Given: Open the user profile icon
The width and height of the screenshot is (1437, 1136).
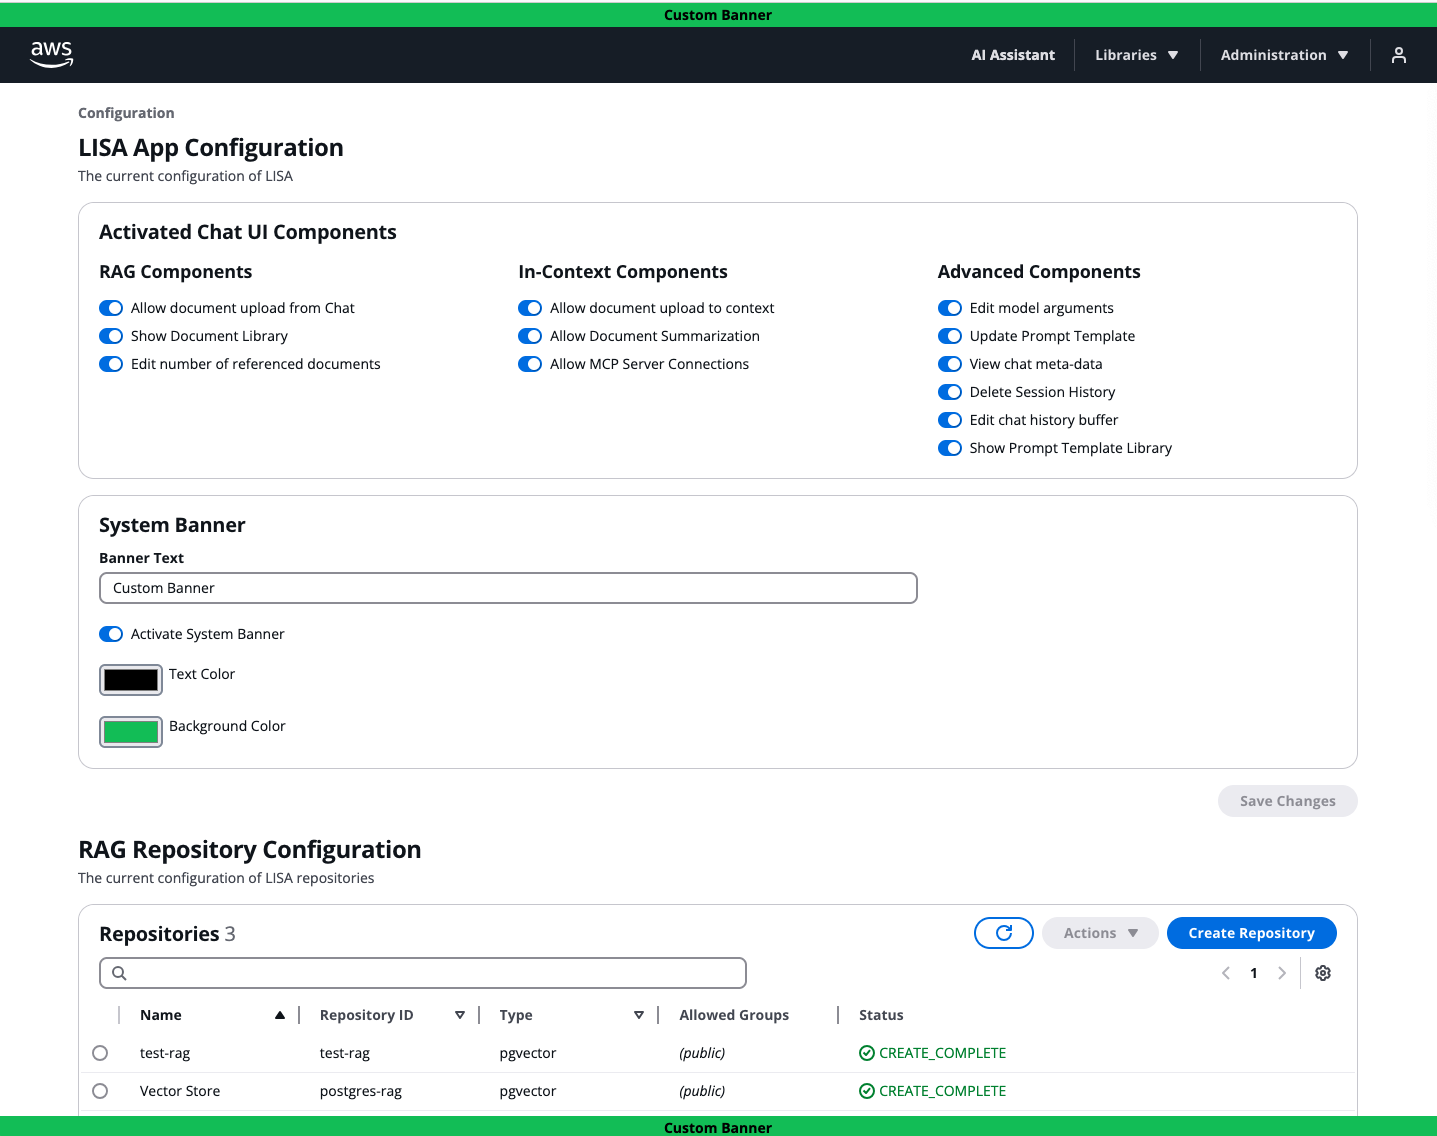Looking at the screenshot, I should (1399, 55).
